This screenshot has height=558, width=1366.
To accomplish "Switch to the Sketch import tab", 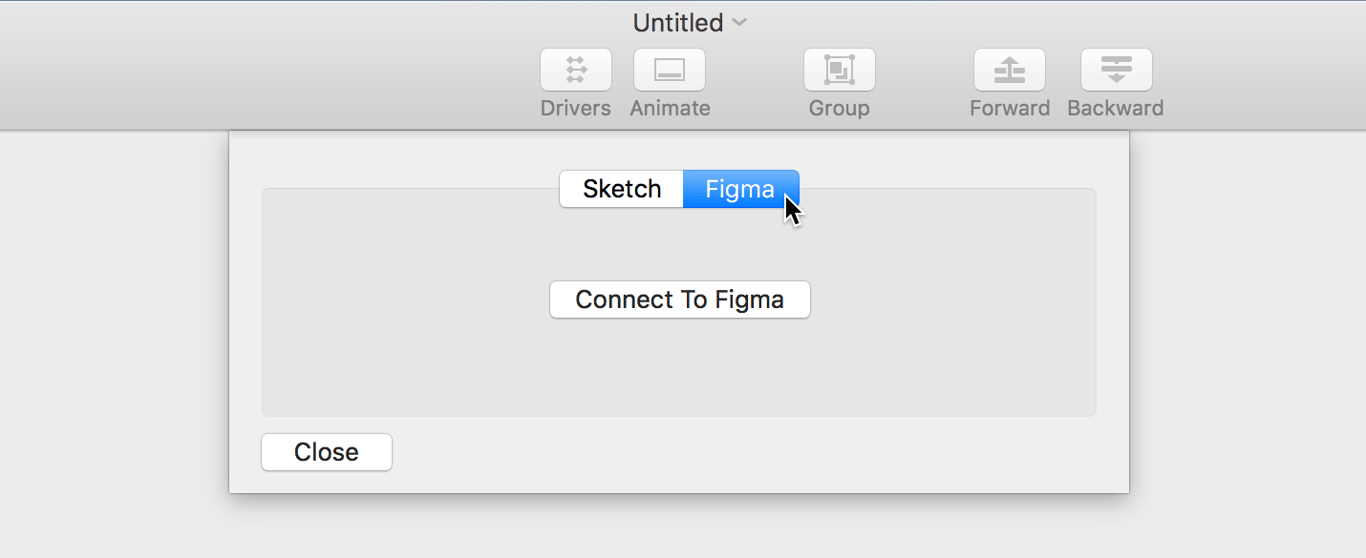I will coord(621,189).
